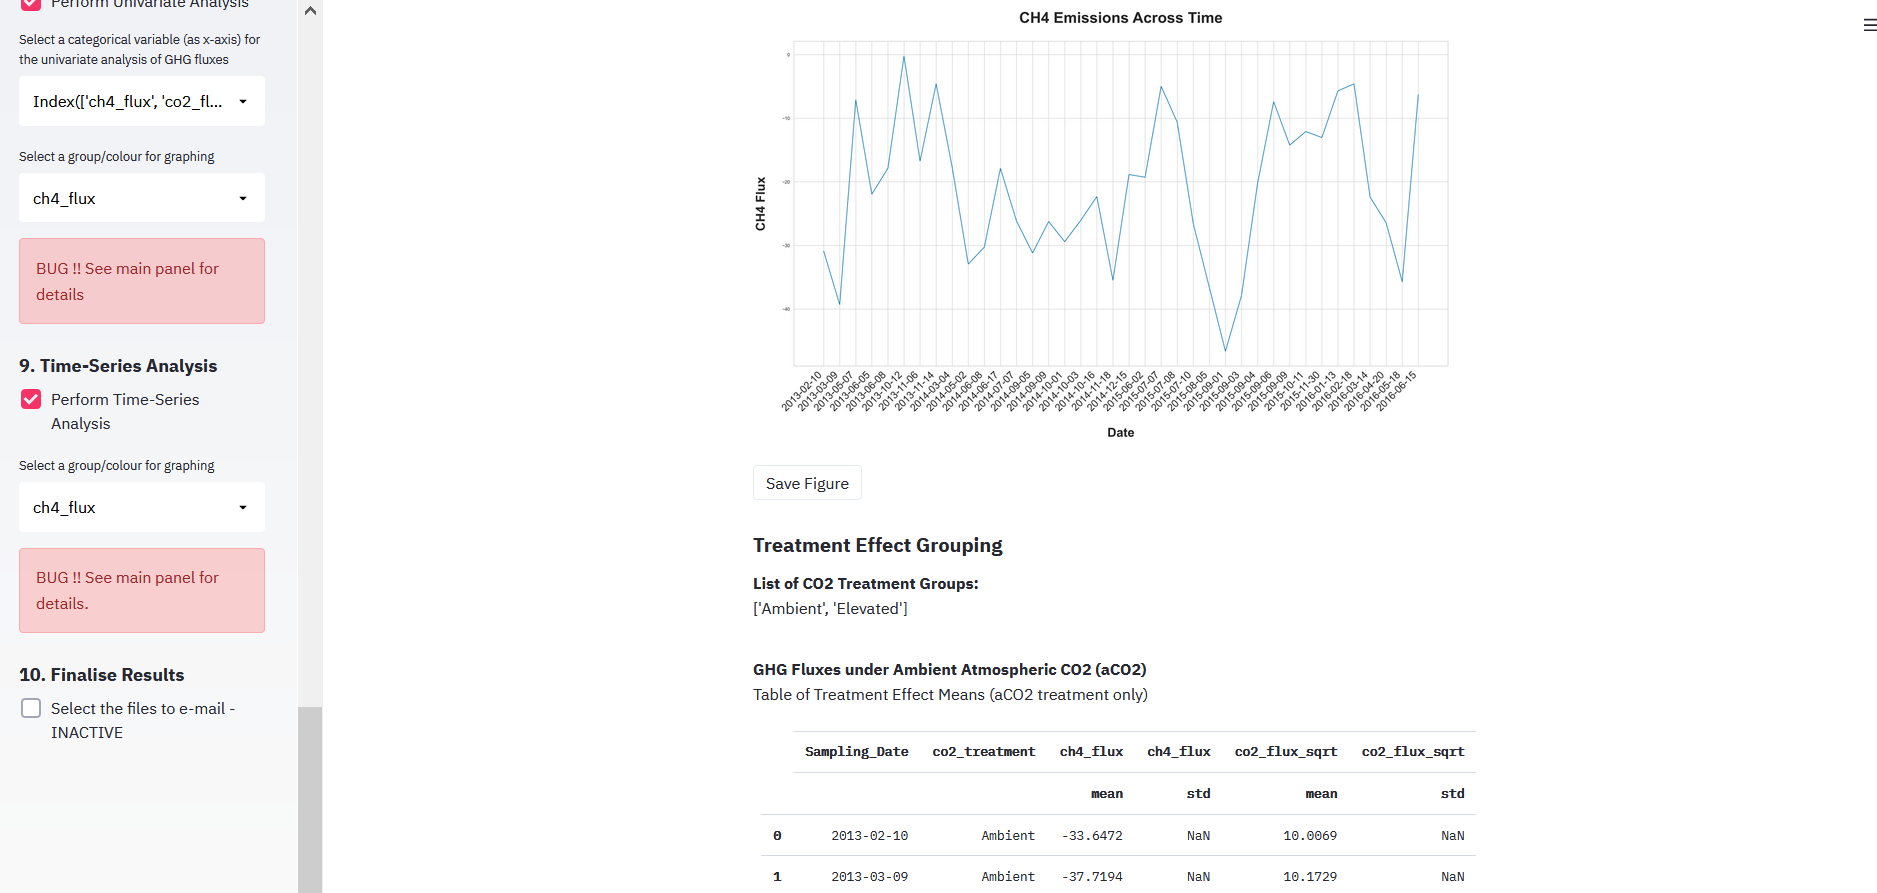
Task: Click the co2_treatment column header
Action: coord(983,752)
